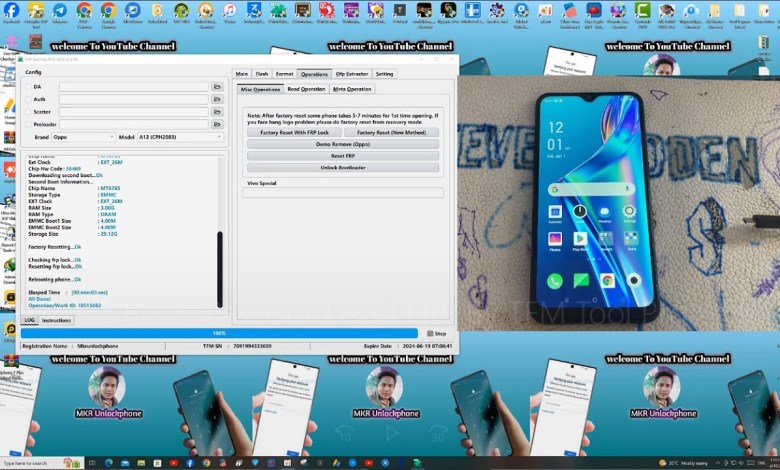Click Factory Reset With FRP Lock
Image resolution: width=780 pixels, height=470 pixels.
pyautogui.click(x=294, y=132)
